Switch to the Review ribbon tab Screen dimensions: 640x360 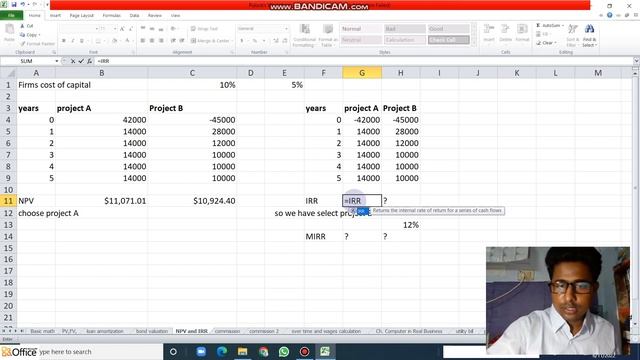[x=155, y=16]
